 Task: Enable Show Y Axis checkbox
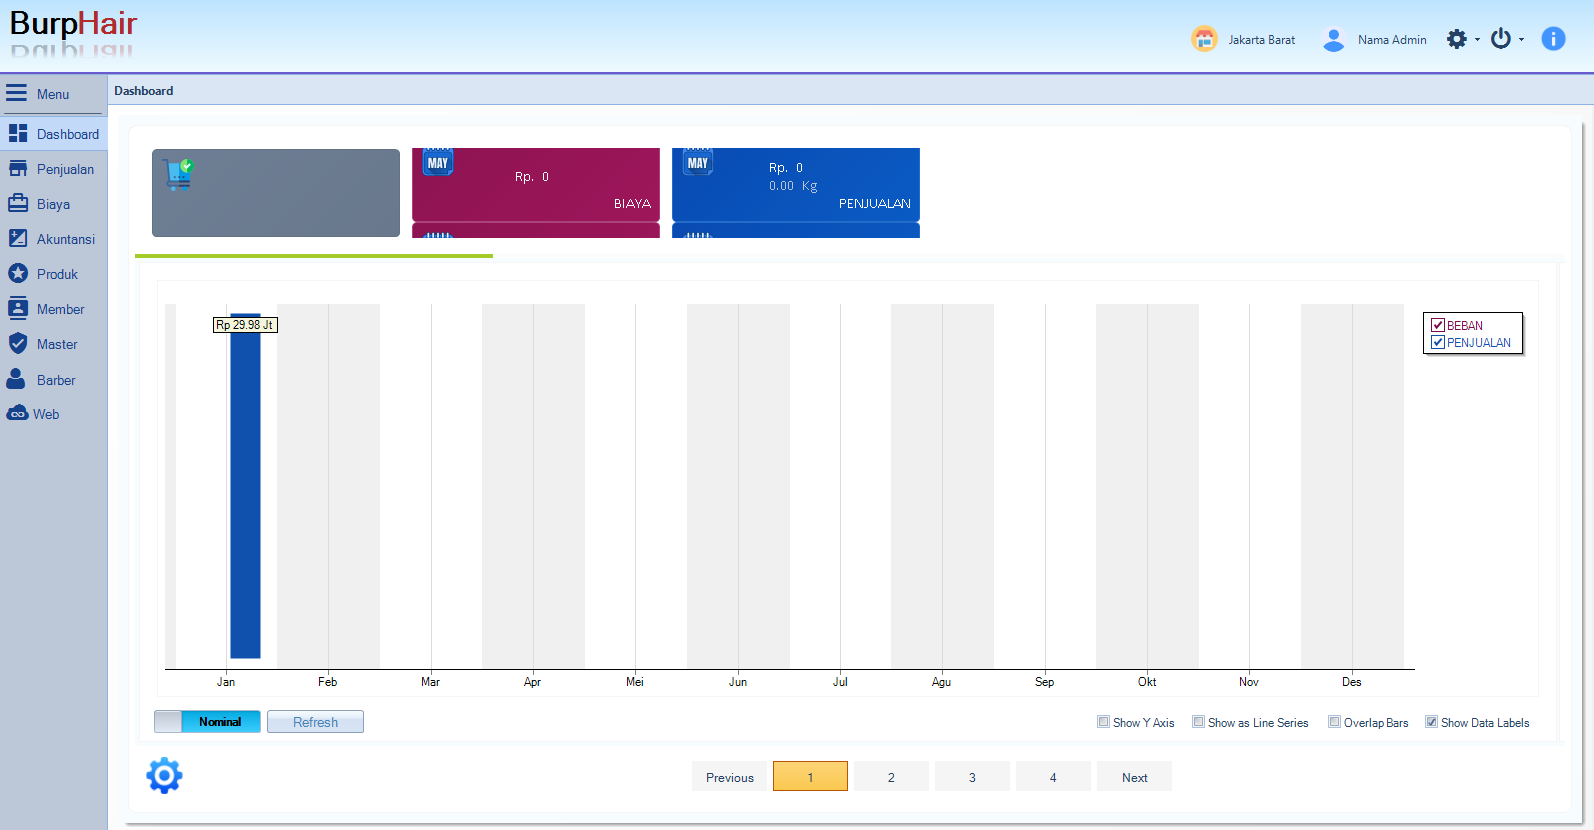pos(1103,722)
